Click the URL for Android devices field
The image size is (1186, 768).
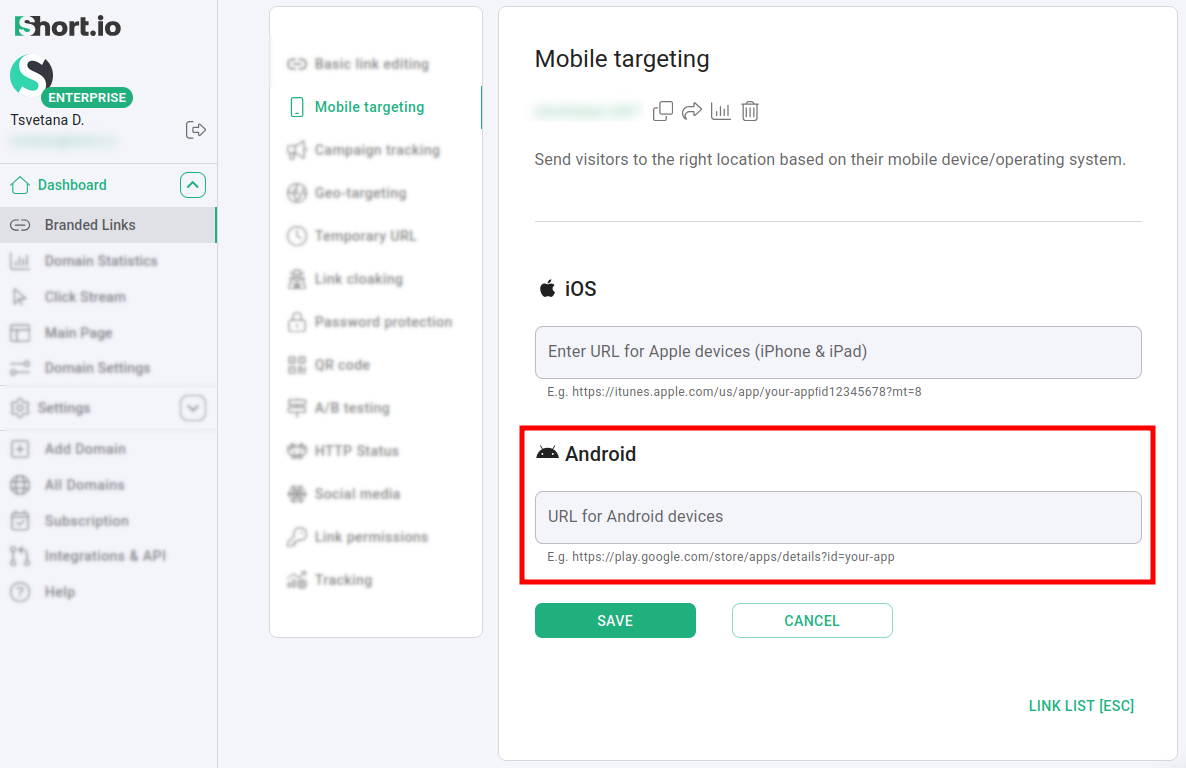[x=838, y=517]
